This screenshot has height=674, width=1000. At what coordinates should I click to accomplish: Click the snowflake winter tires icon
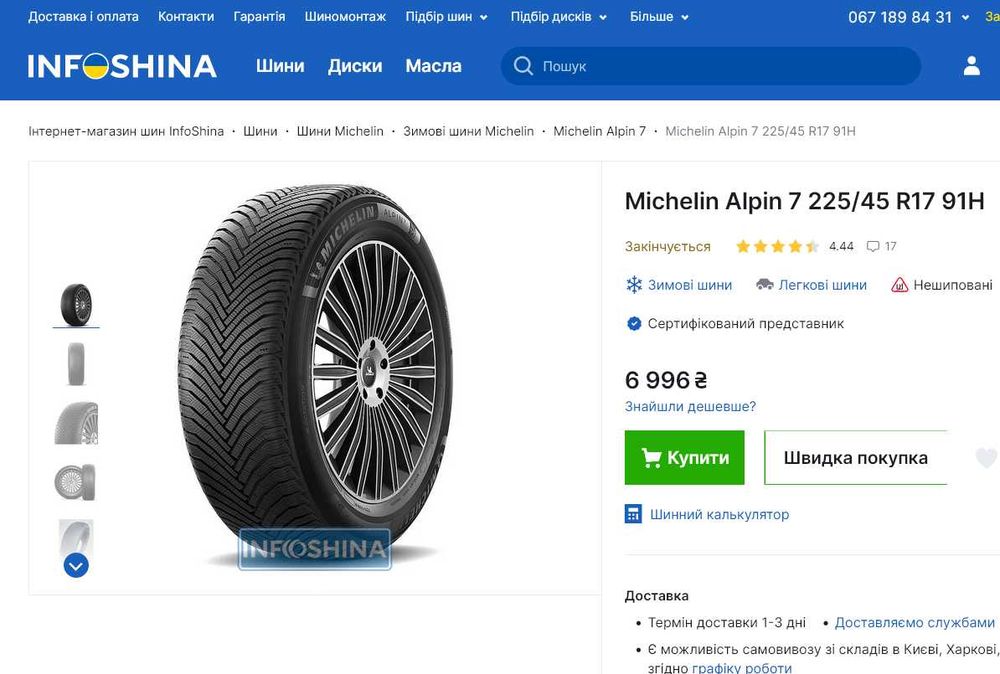point(633,285)
